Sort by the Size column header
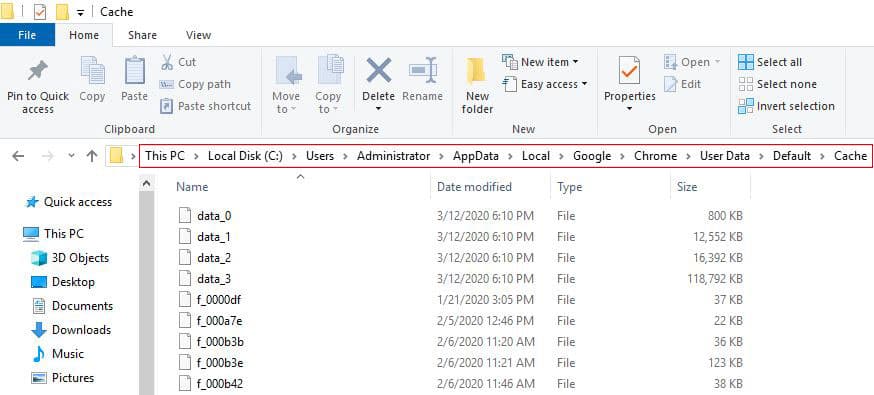Image resolution: width=874 pixels, height=395 pixels. click(x=687, y=187)
